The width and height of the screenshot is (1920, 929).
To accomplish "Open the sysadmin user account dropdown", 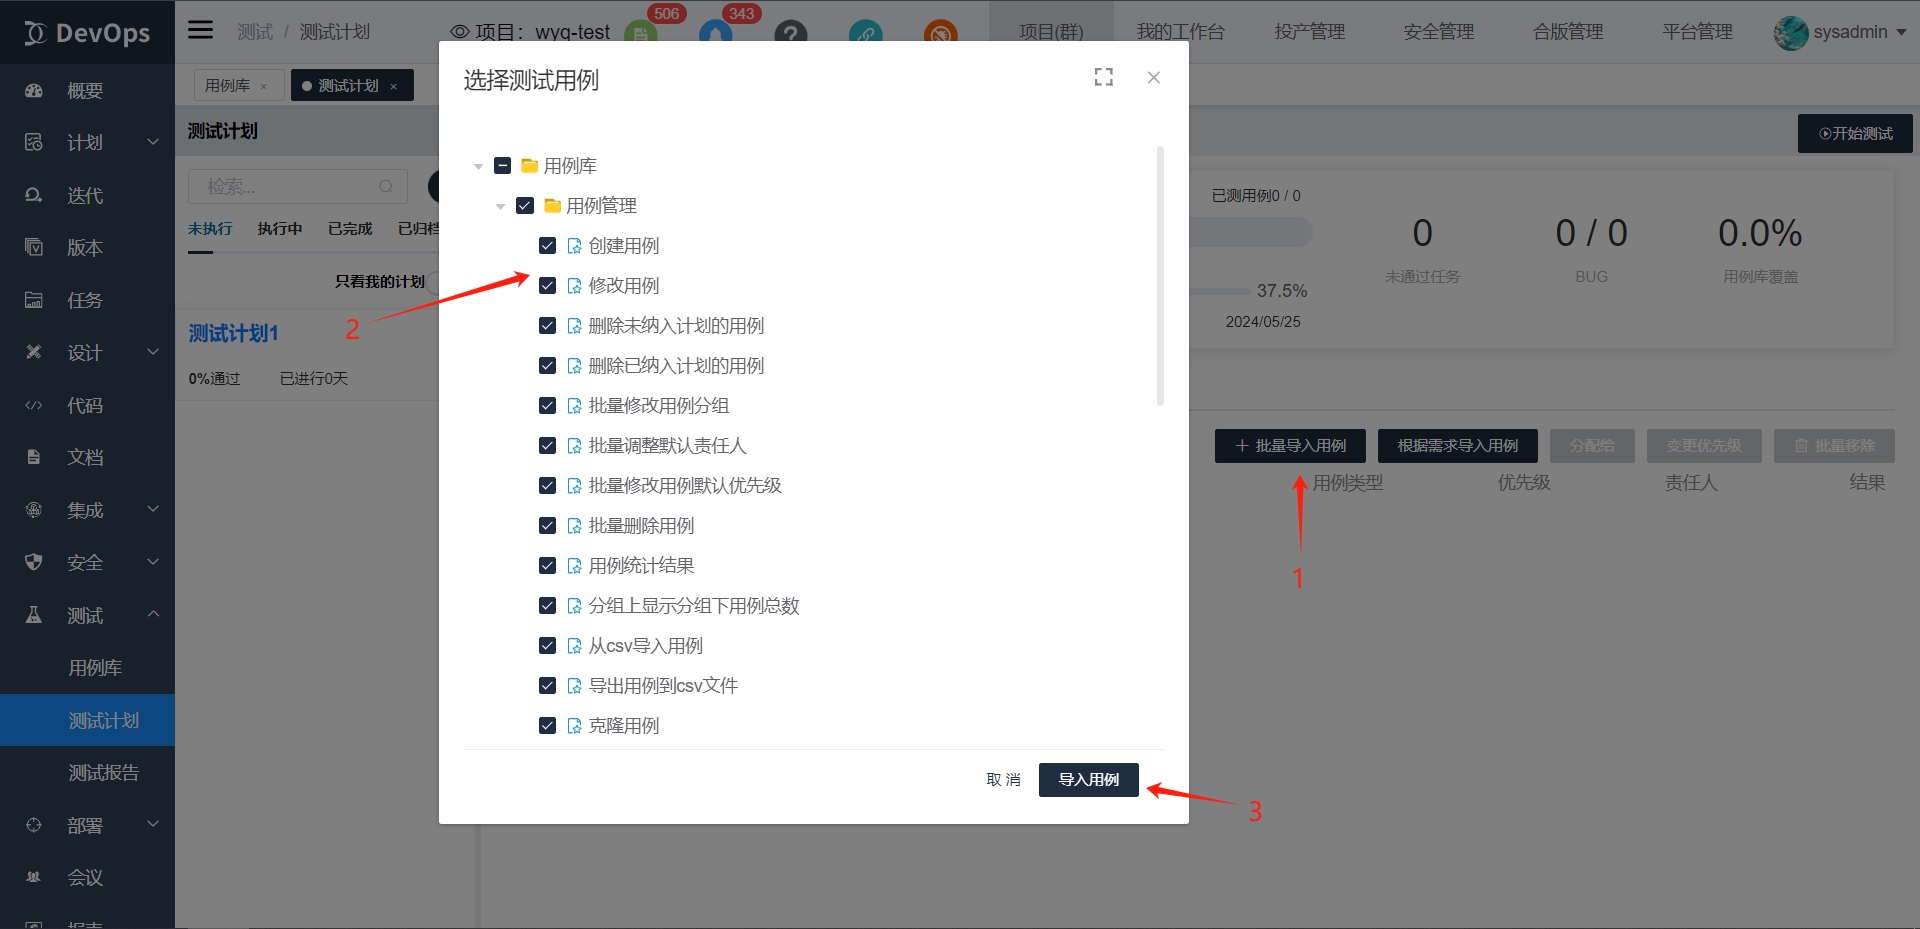I will (1845, 32).
